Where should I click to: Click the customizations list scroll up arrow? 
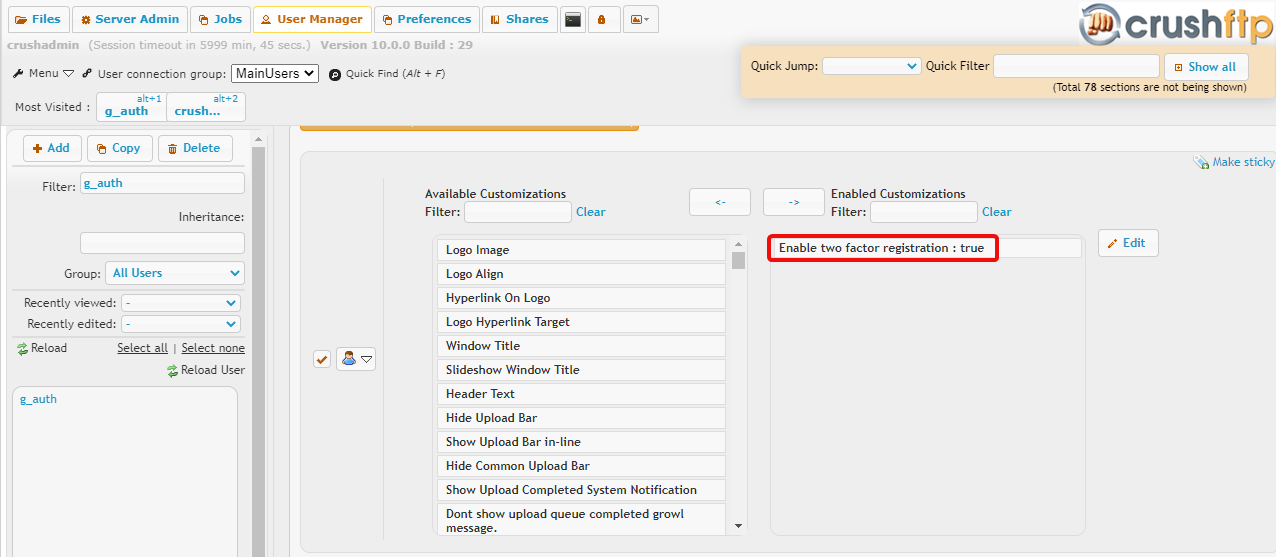[739, 244]
